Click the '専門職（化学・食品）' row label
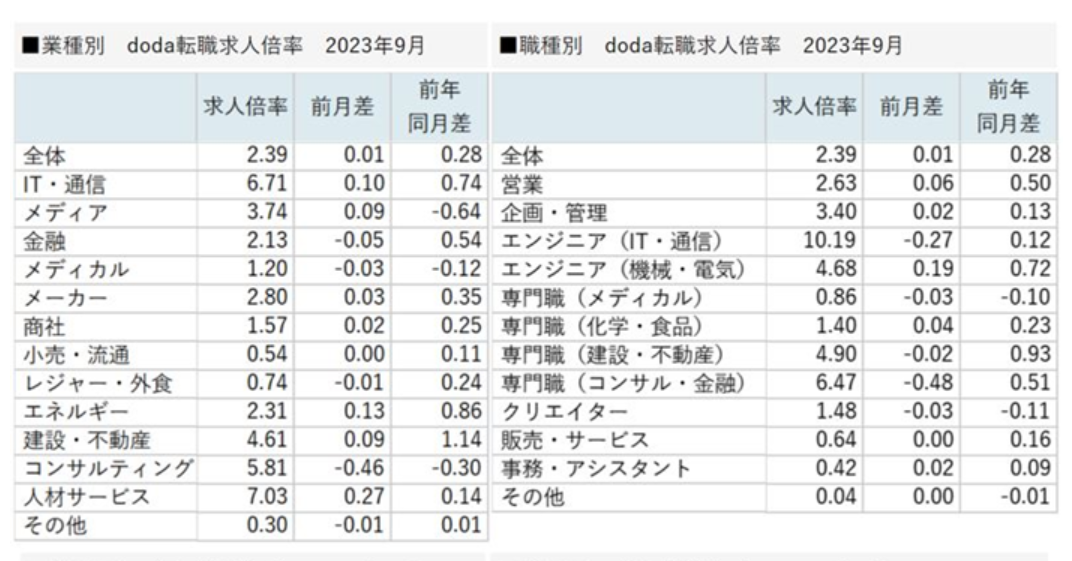 click(x=602, y=327)
